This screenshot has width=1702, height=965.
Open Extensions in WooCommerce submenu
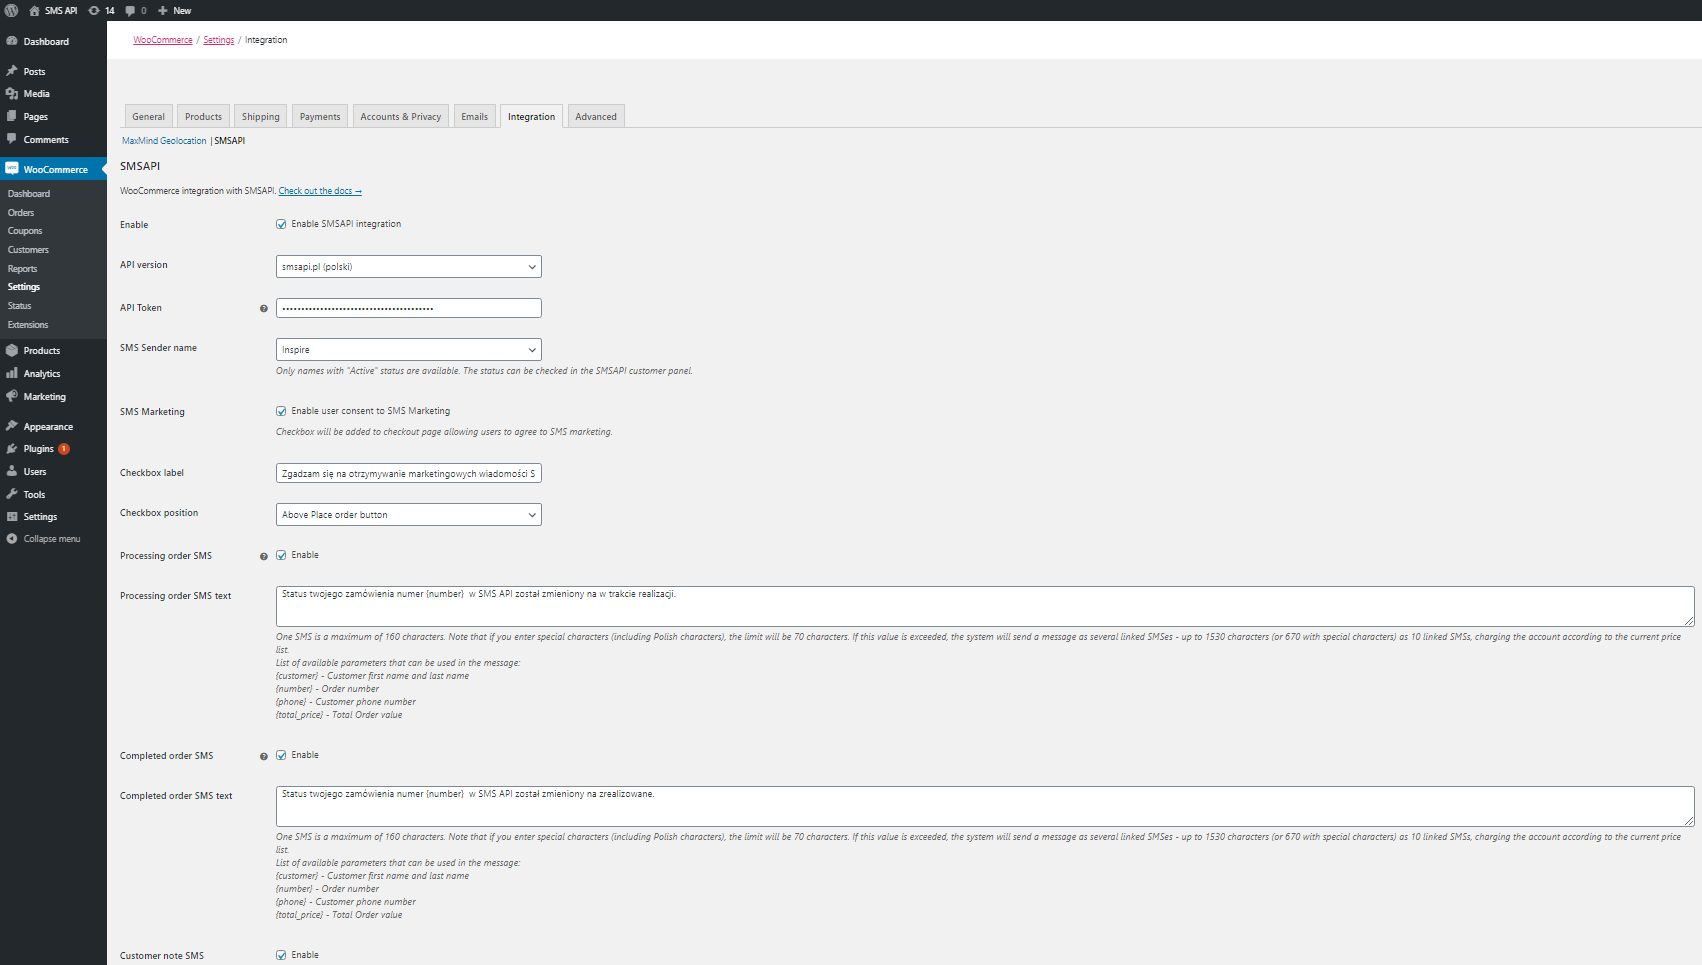point(28,324)
